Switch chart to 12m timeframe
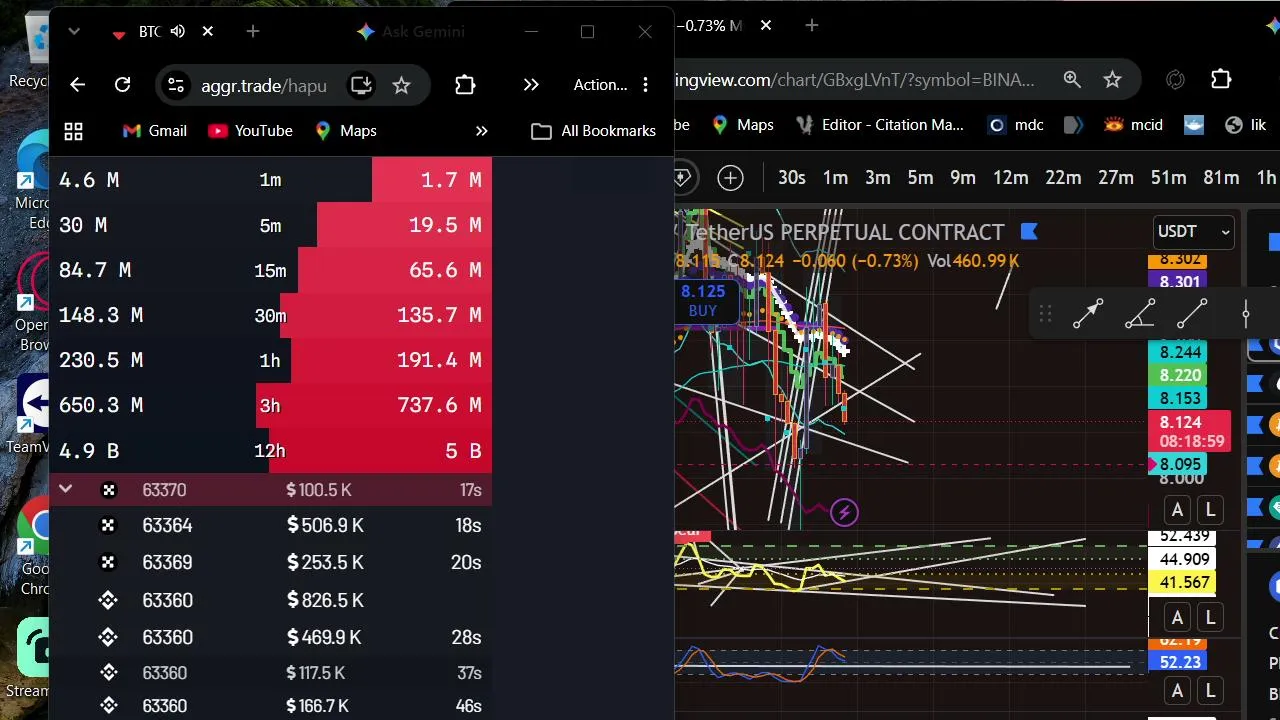1280x720 pixels. tap(1010, 178)
